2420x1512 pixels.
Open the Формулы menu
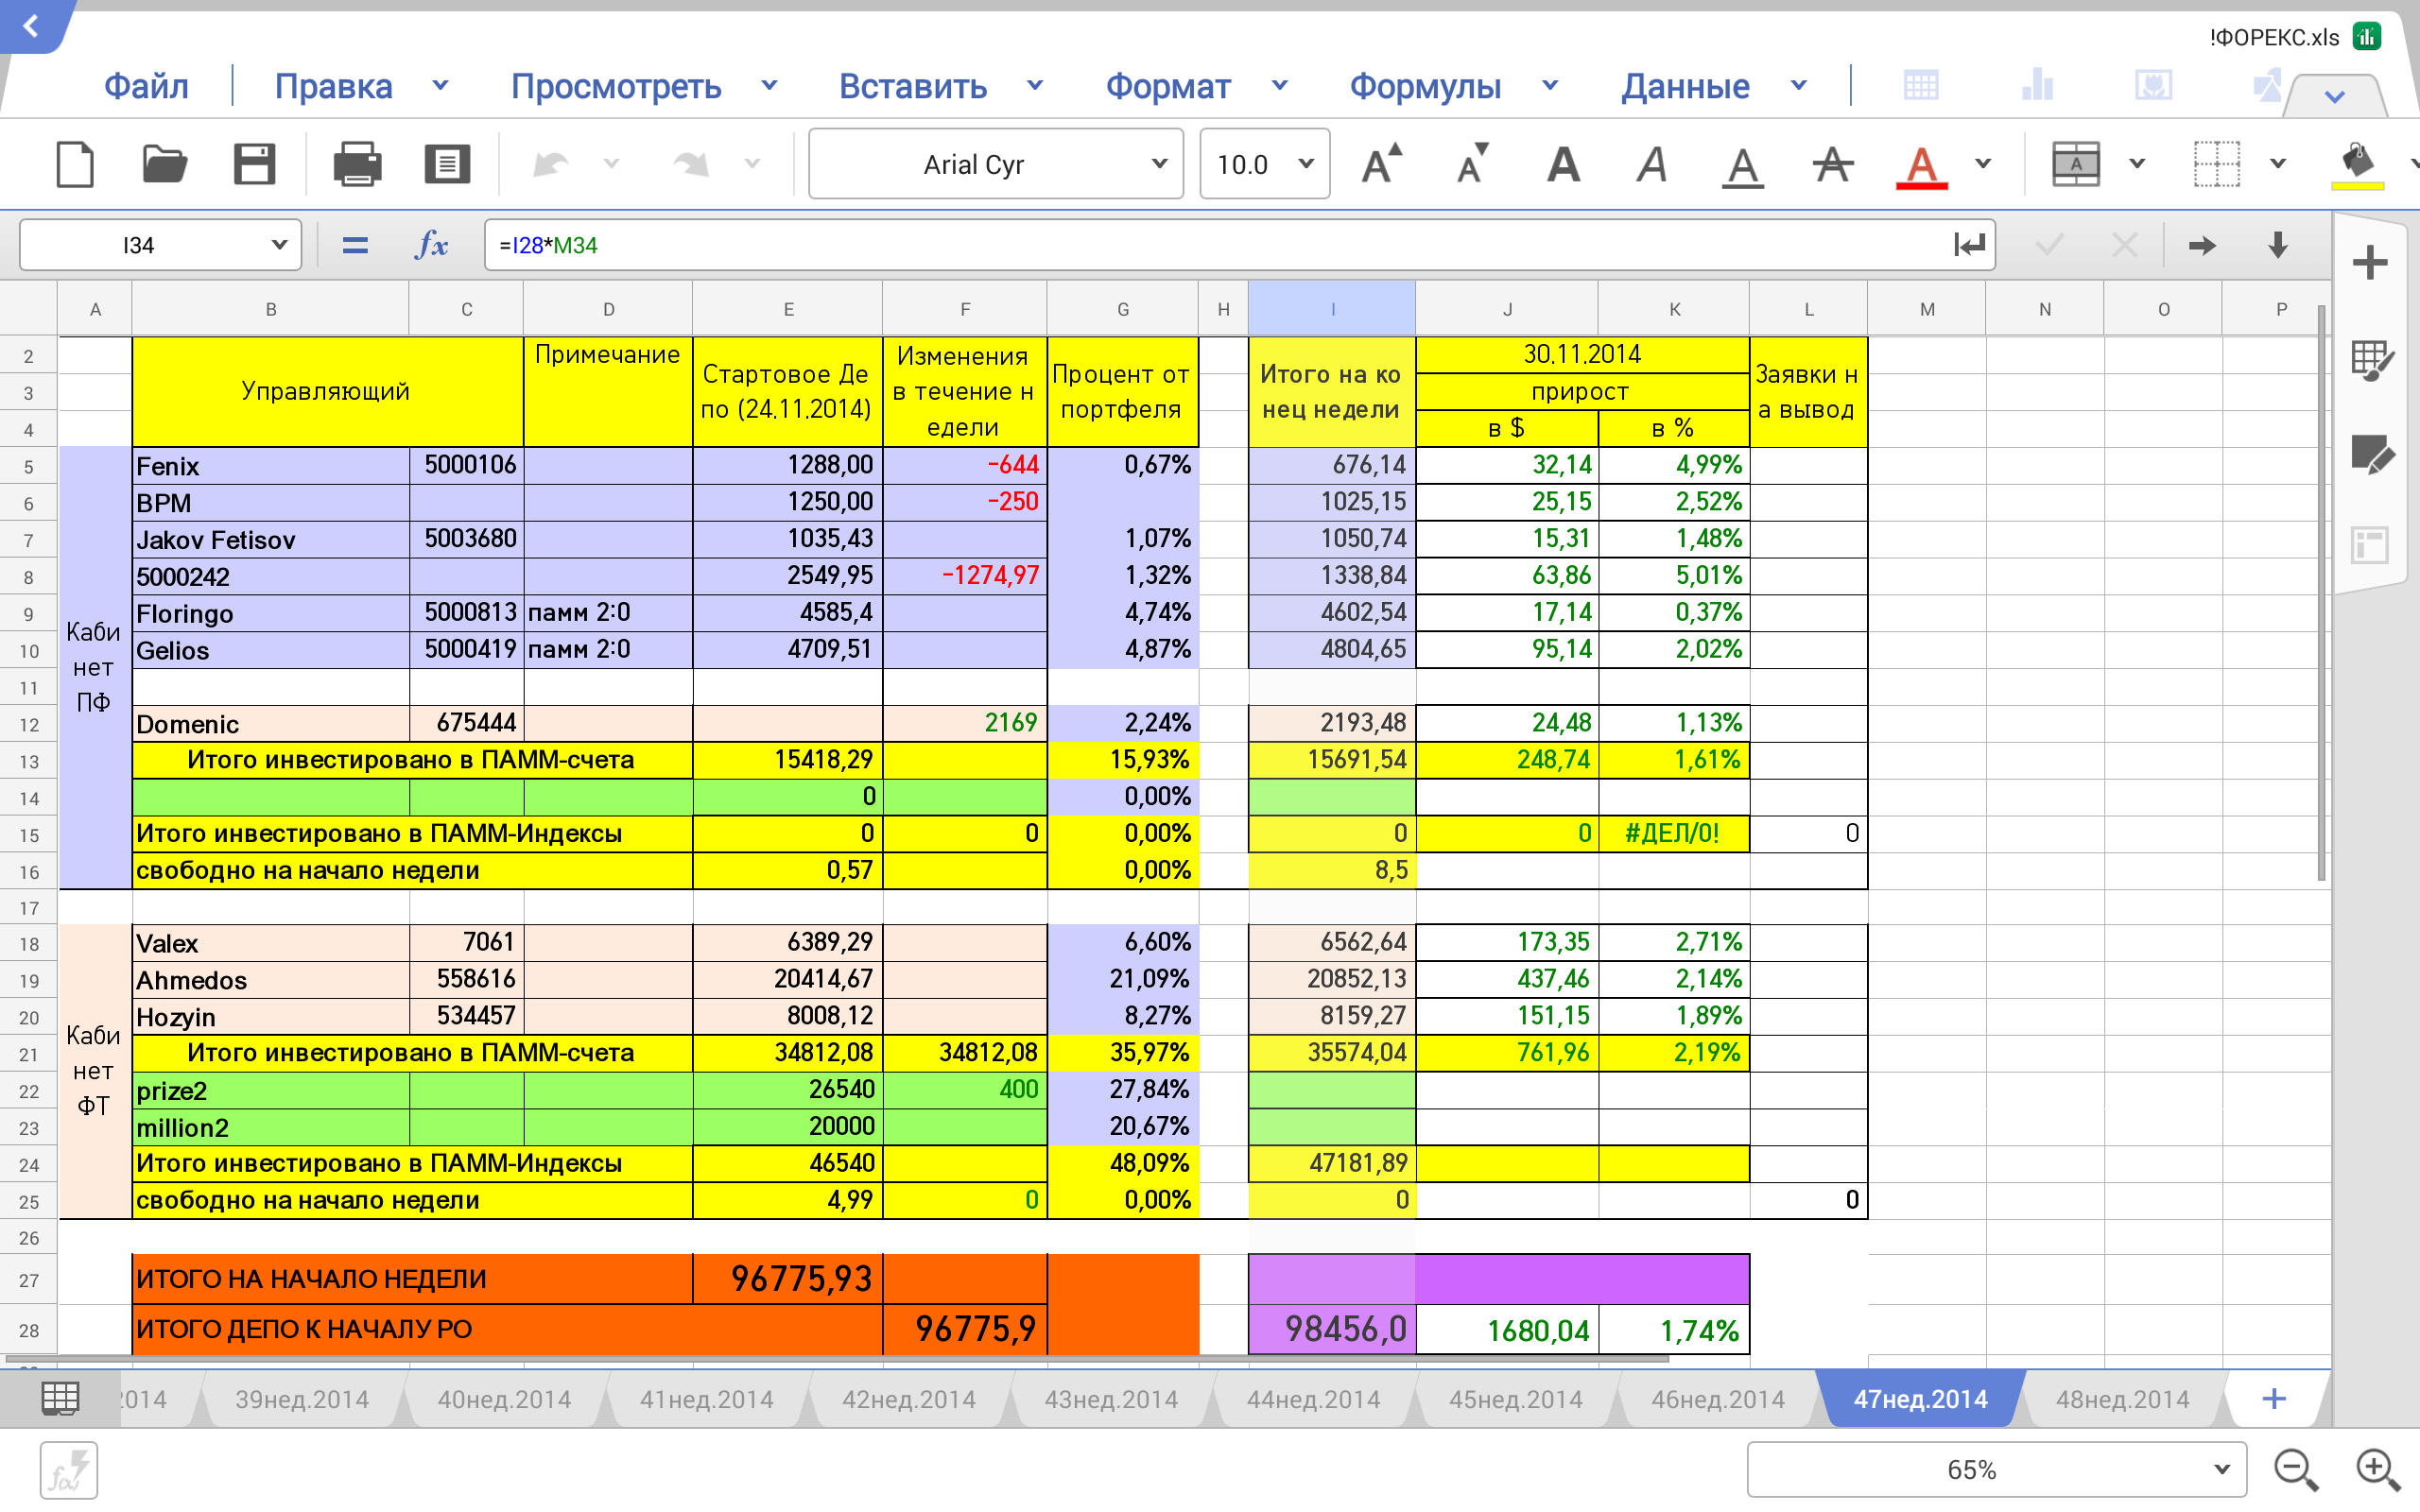pyautogui.click(x=1425, y=86)
